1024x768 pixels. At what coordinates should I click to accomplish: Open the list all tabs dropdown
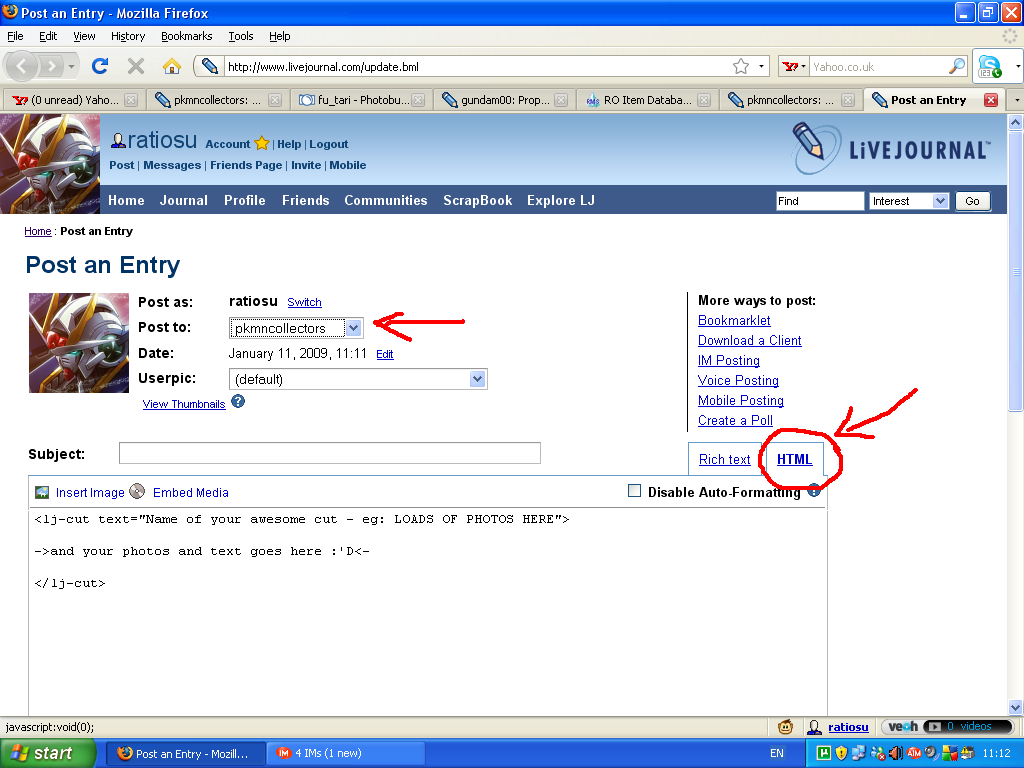[1016, 100]
